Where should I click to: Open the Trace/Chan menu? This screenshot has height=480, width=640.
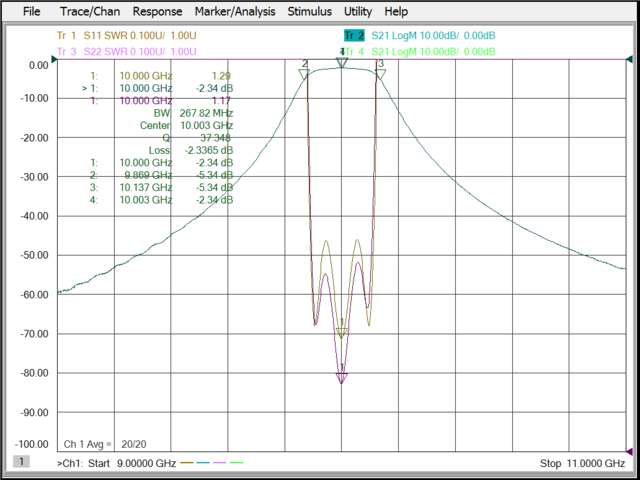pos(90,11)
